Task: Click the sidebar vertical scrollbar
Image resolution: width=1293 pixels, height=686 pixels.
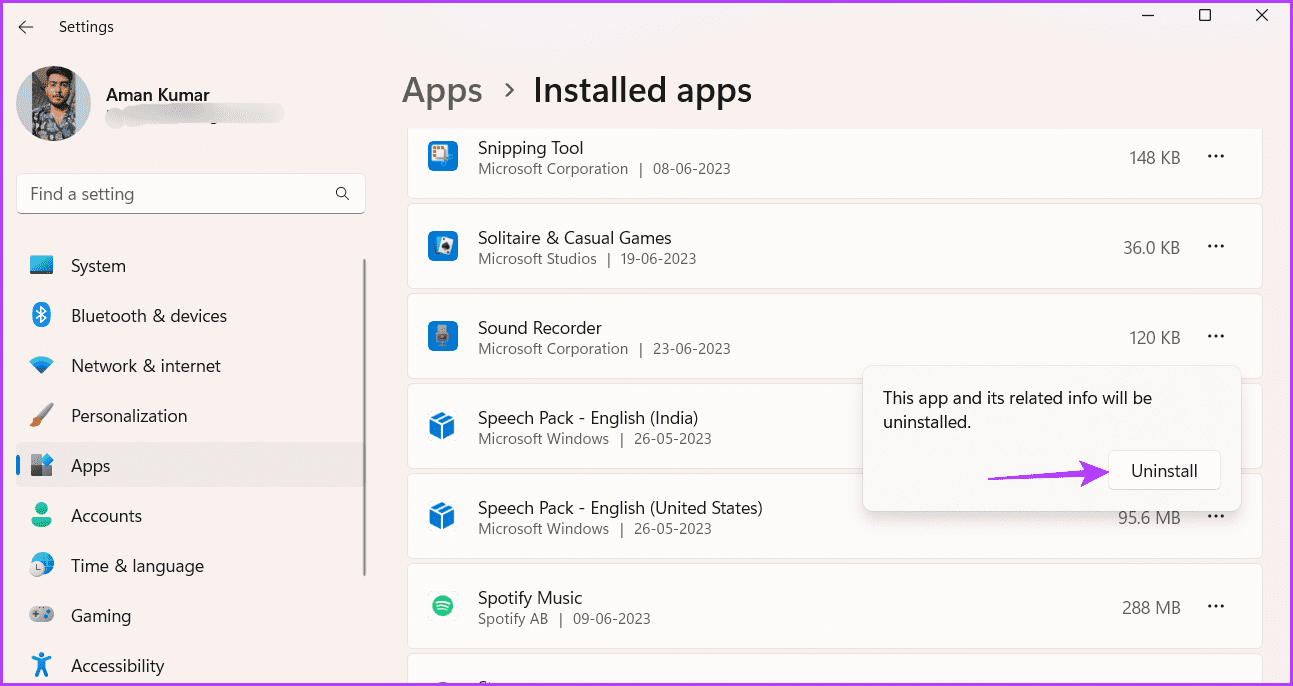Action: [364, 417]
